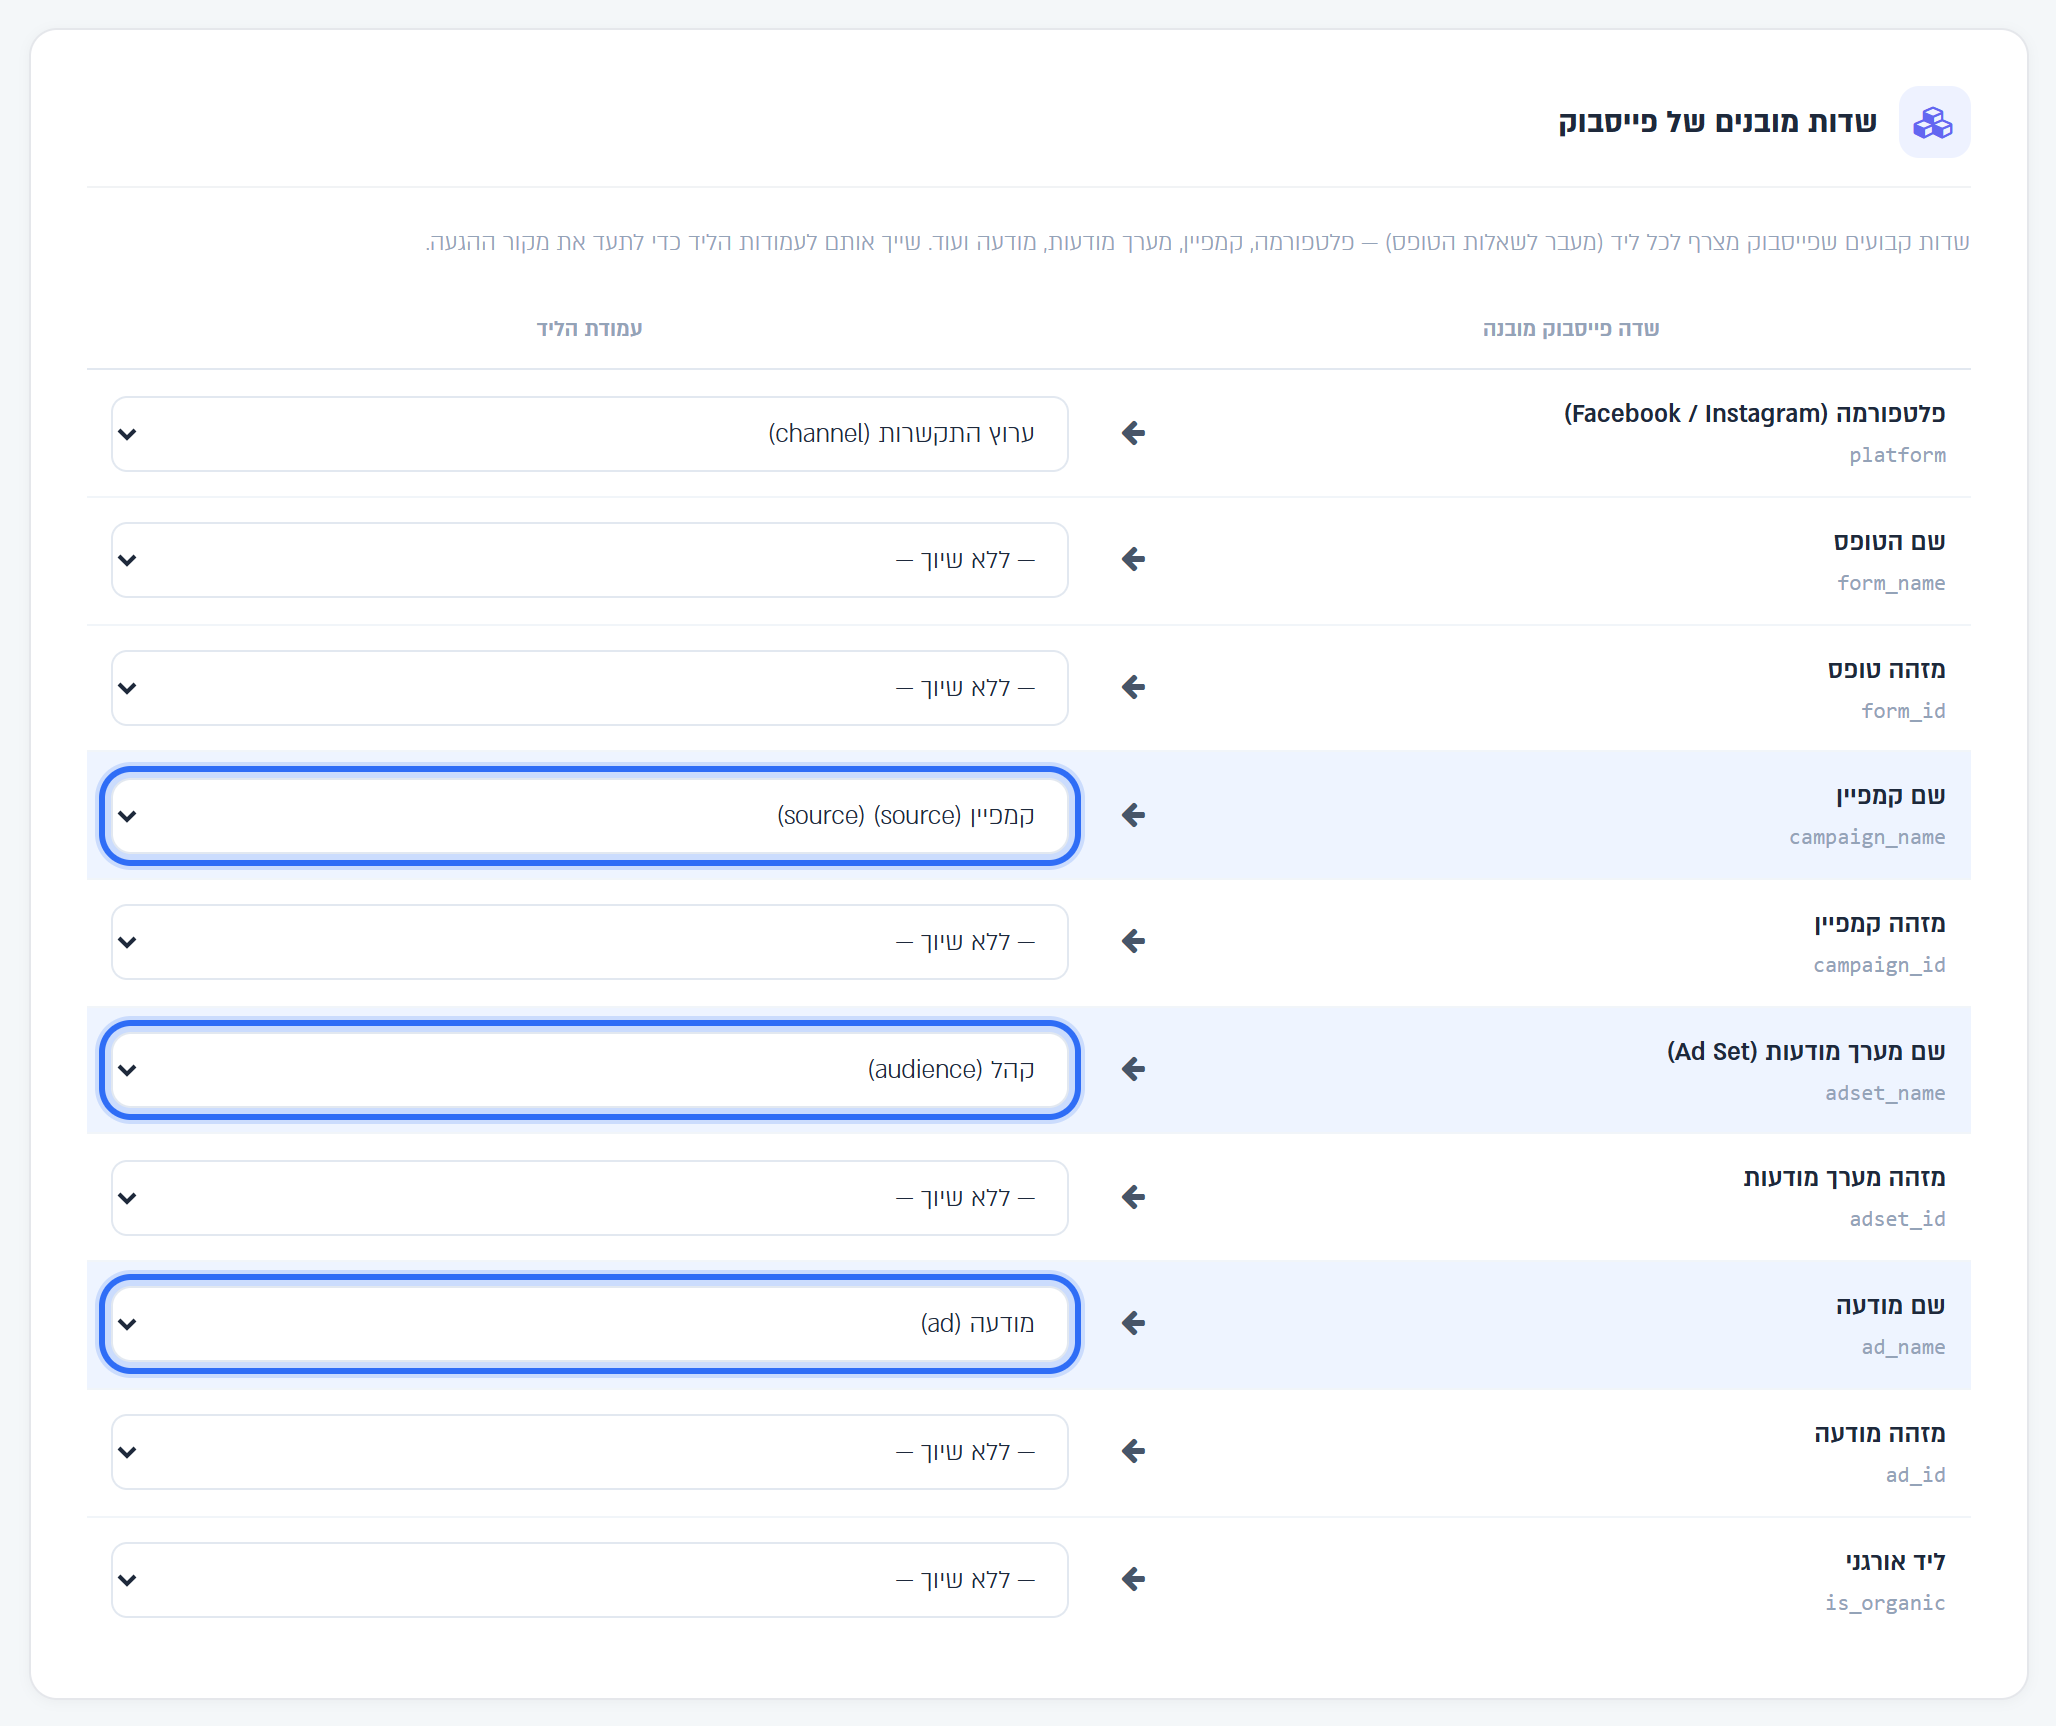Click the arrow icon in the ad_id row

pyautogui.click(x=1133, y=1451)
